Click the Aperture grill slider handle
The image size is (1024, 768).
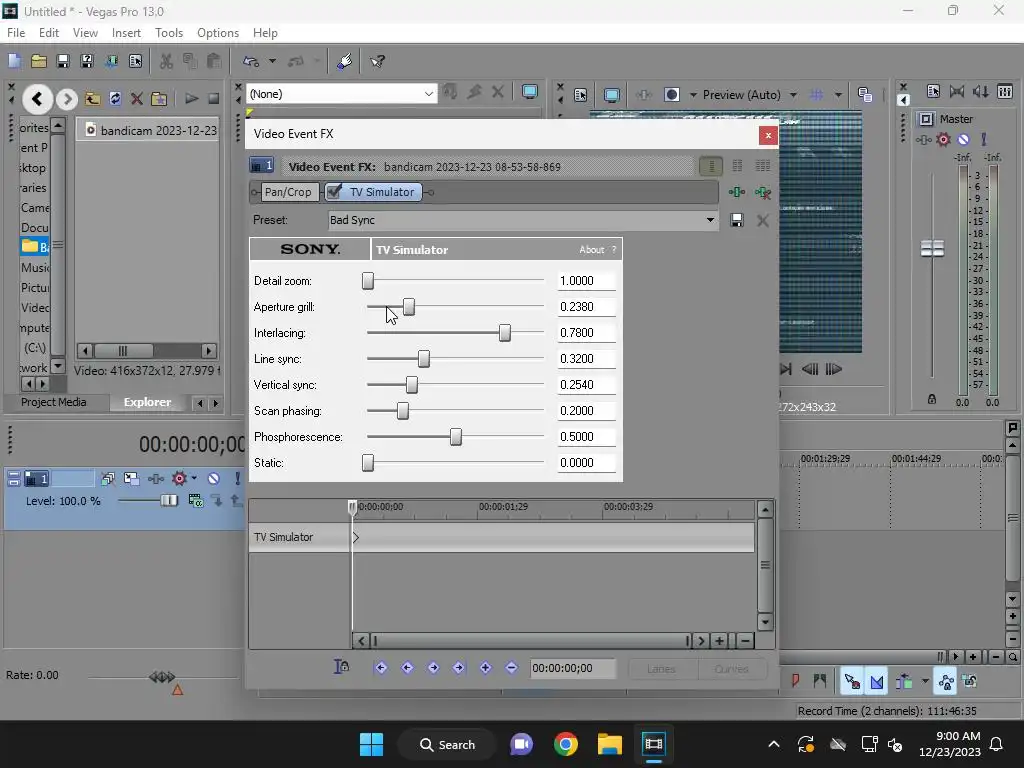(x=409, y=306)
